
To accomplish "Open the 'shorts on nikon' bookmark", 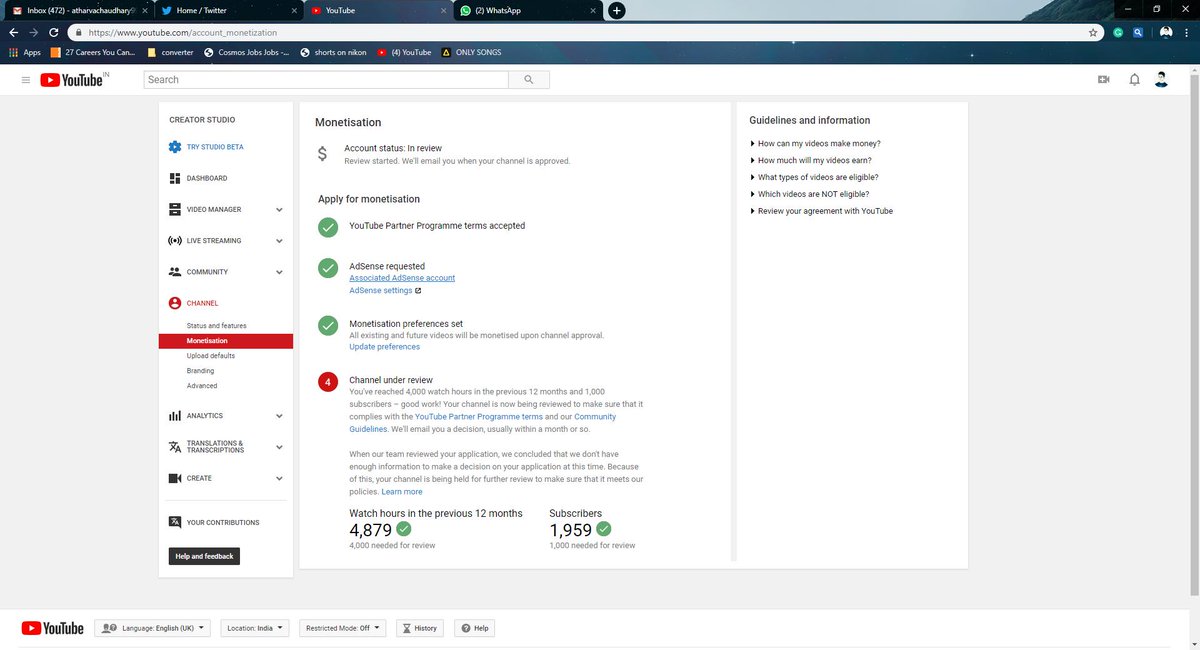I will [x=334, y=52].
